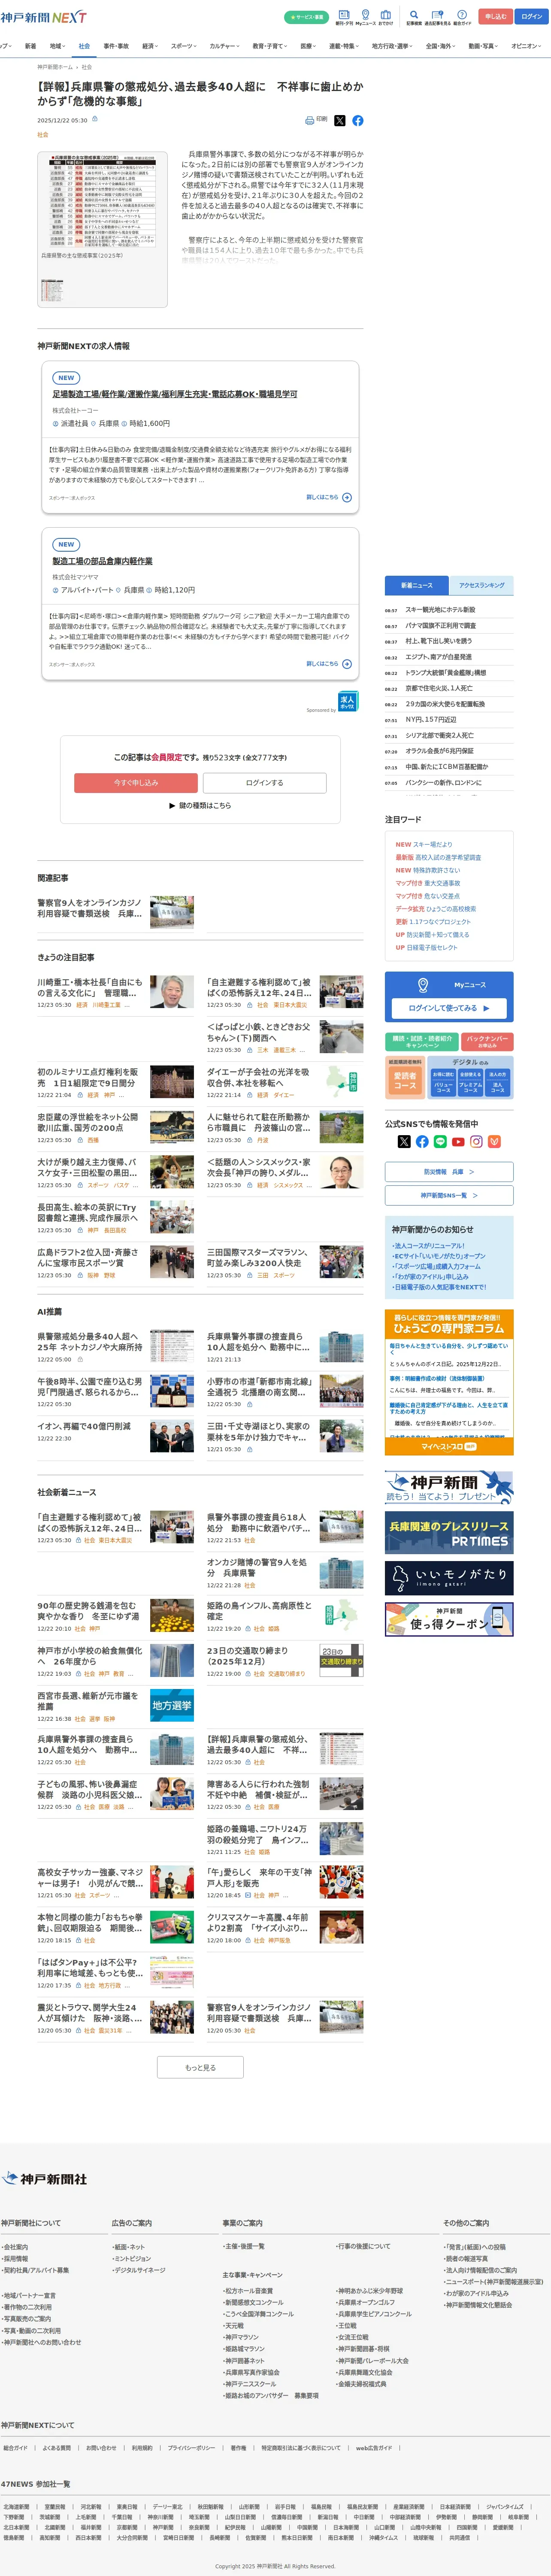Image resolution: width=551 pixels, height=2576 pixels.
Task: Open the いいモノがたり banner
Action: point(449,1578)
